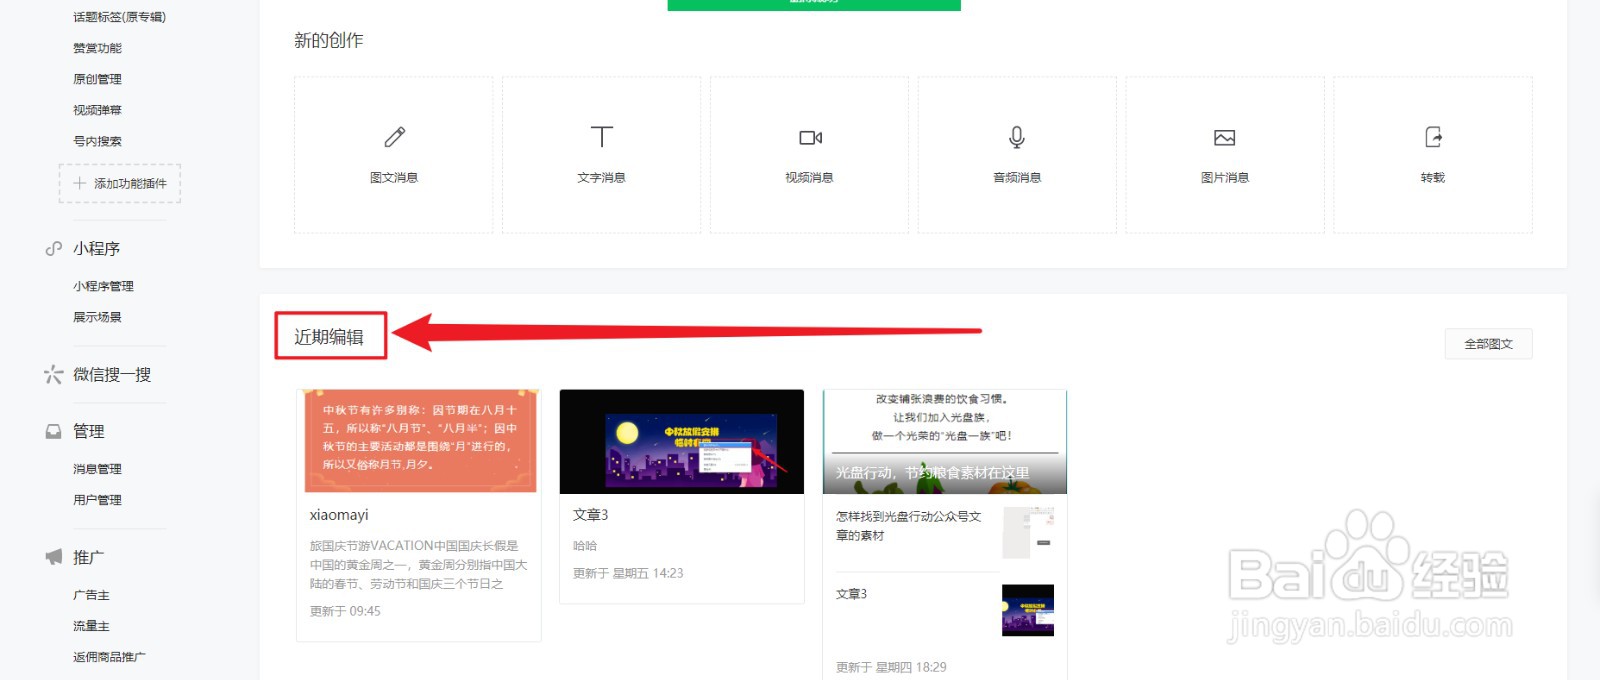Image resolution: width=1600 pixels, height=680 pixels.
Task: Click the 旅国庆节游VACATION article summary
Action: [x=418, y=564]
